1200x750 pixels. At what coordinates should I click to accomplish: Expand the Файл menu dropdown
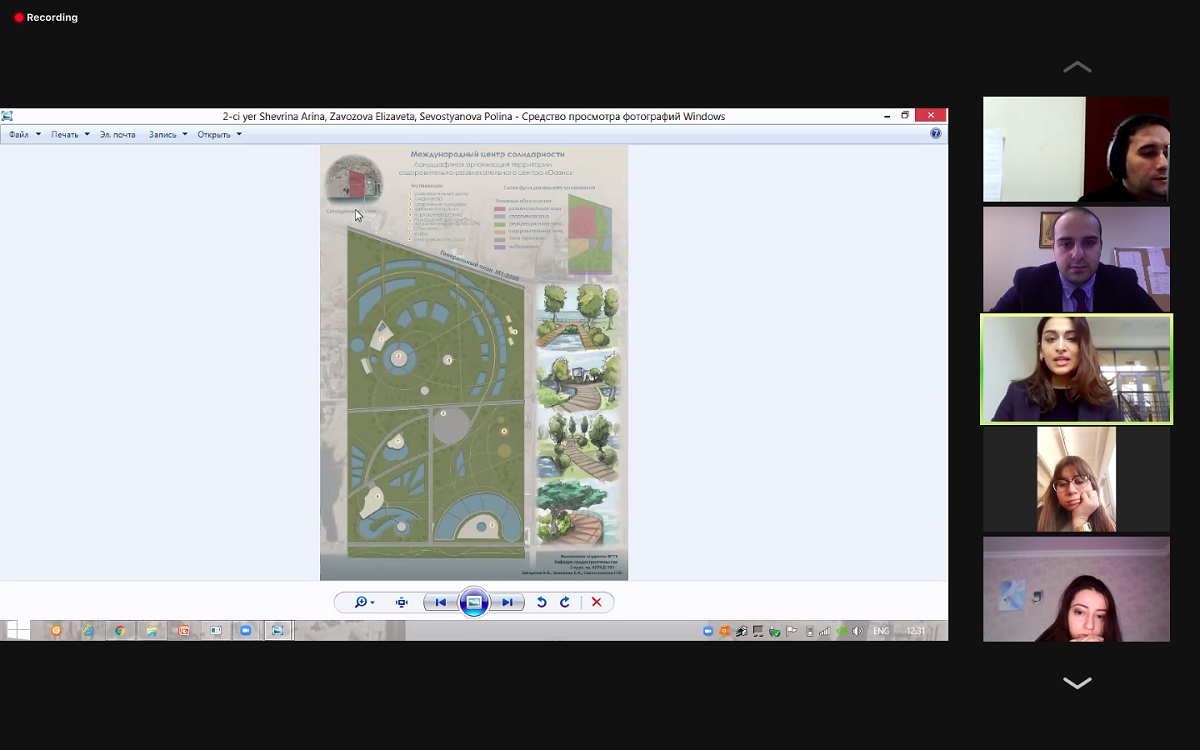25,134
